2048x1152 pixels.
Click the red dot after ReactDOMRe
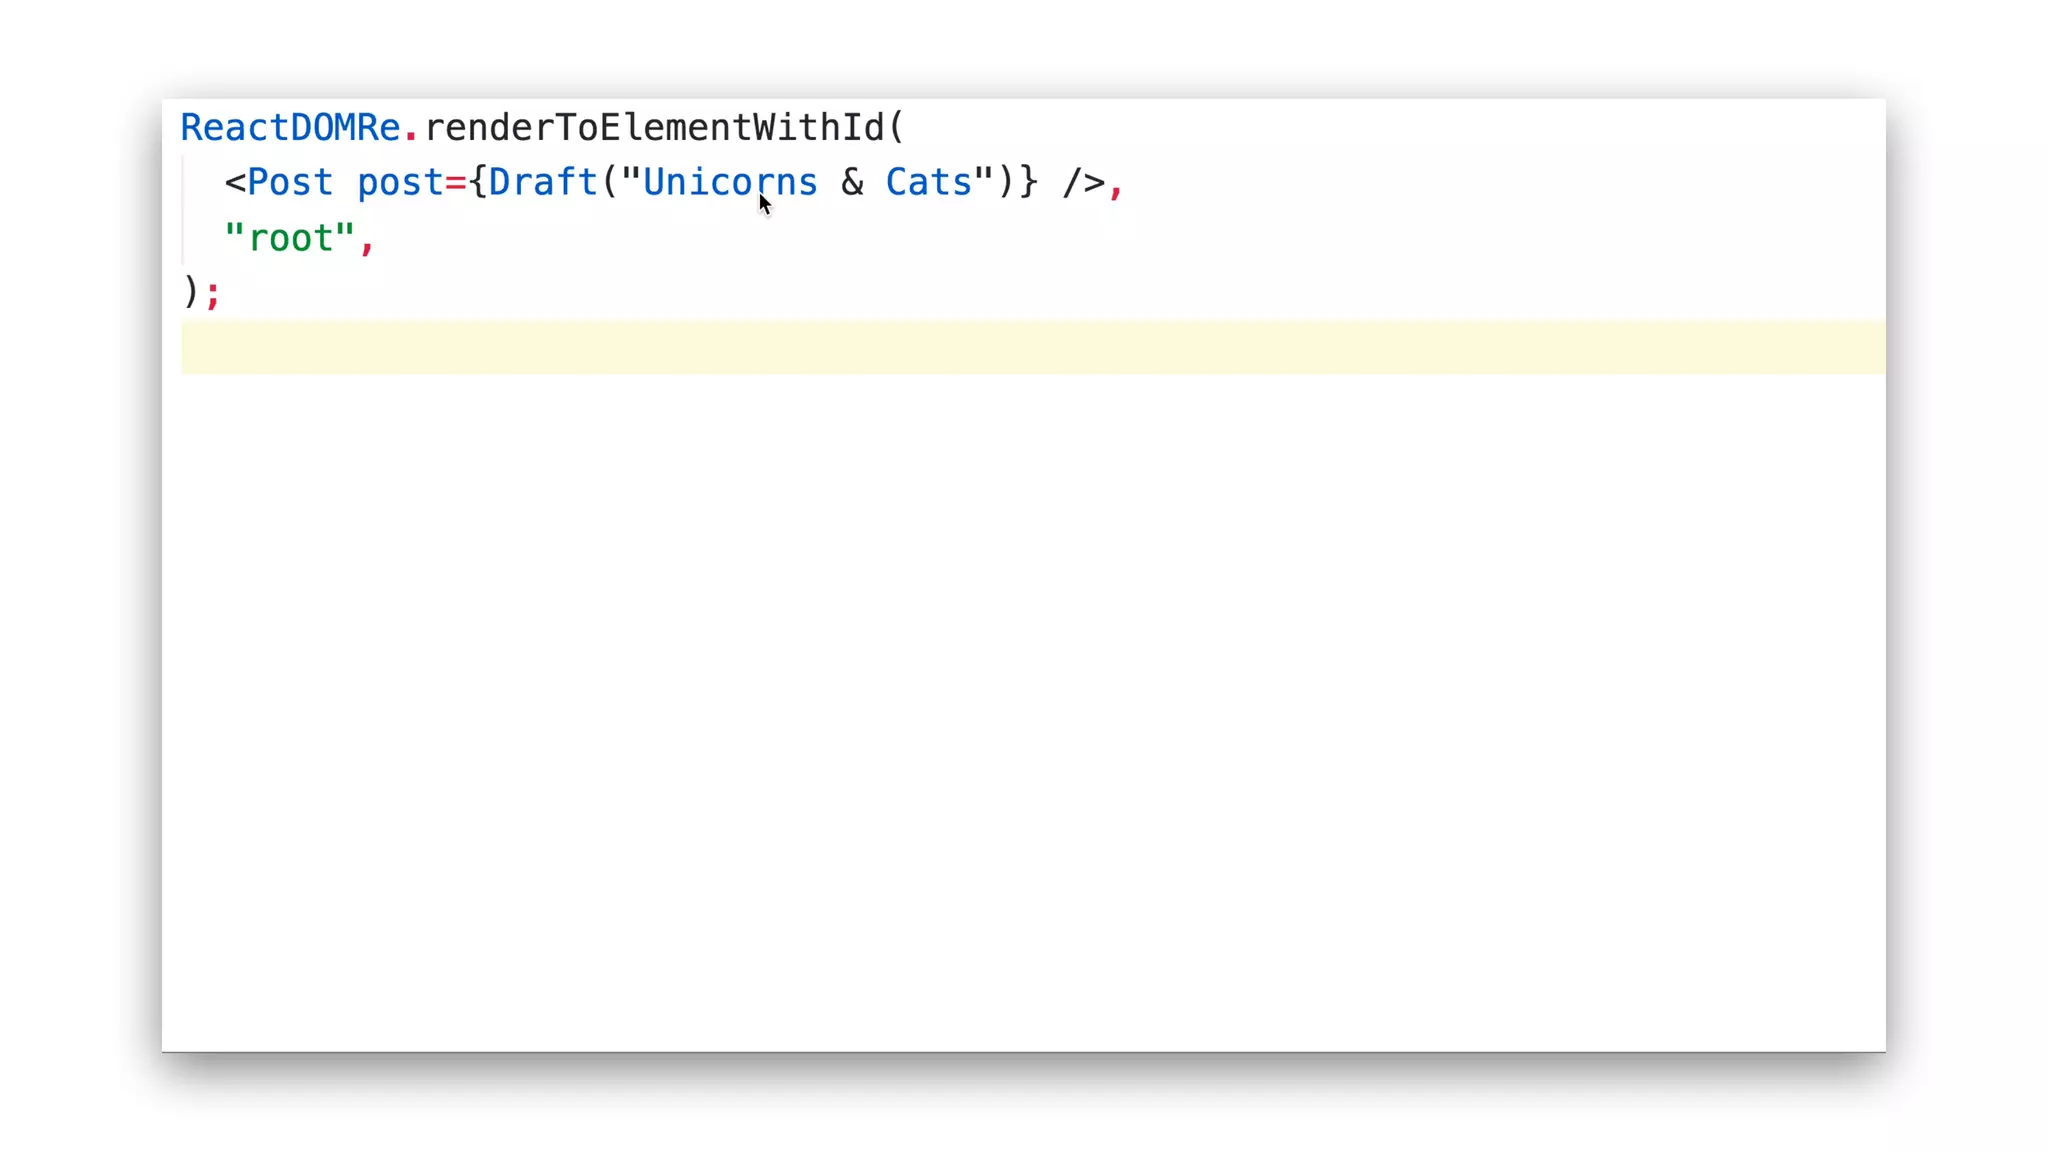coord(410,130)
